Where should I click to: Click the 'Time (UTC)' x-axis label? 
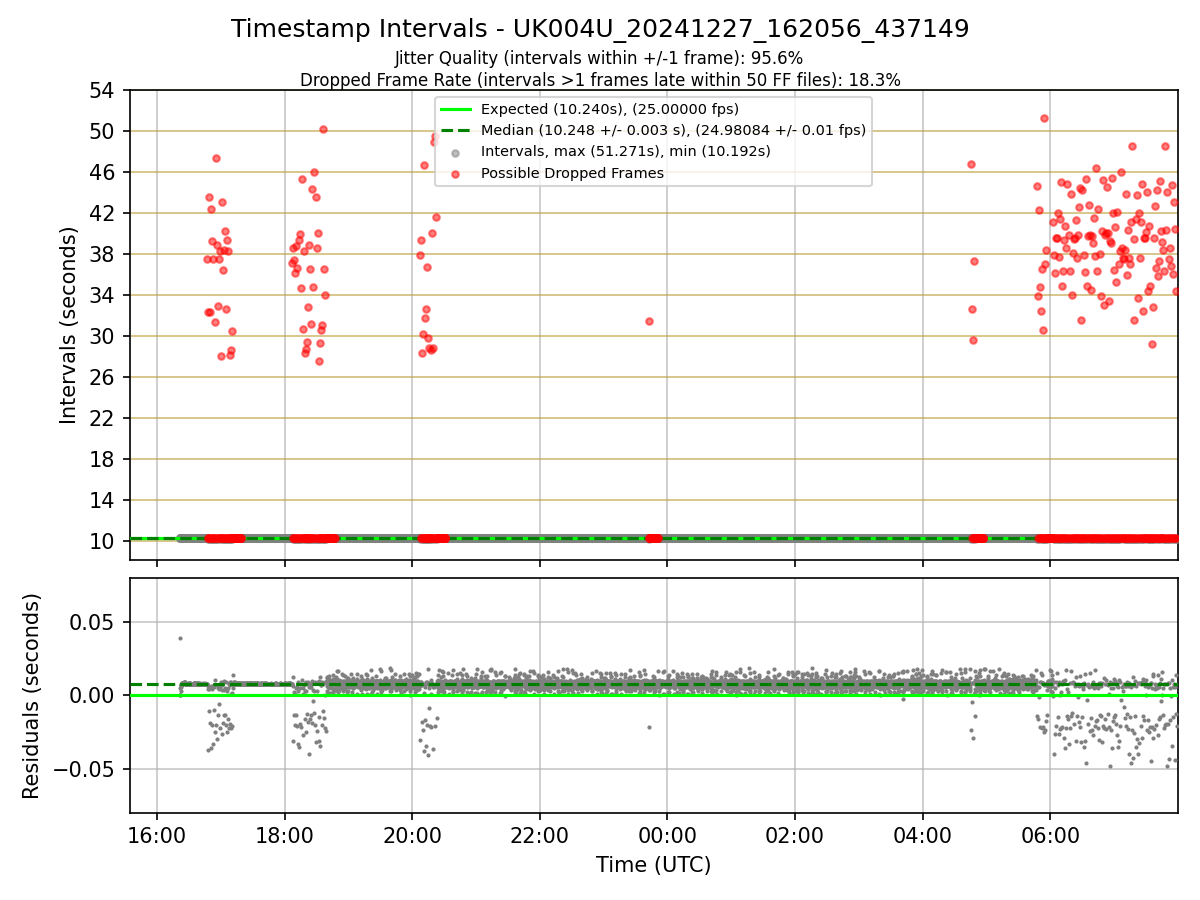(x=653, y=864)
